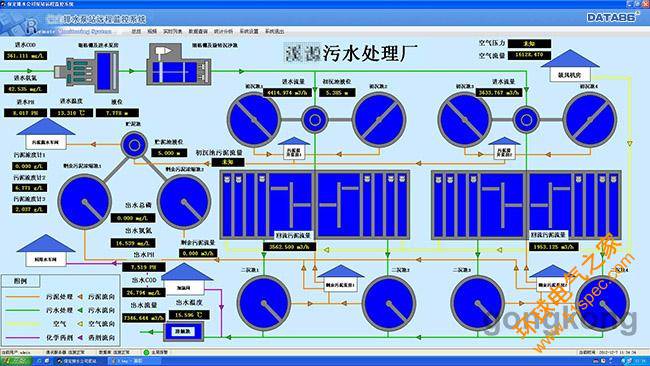Select the 污泥脱水车间 sludge dewatering building icon
The image size is (650, 366).
[46, 133]
